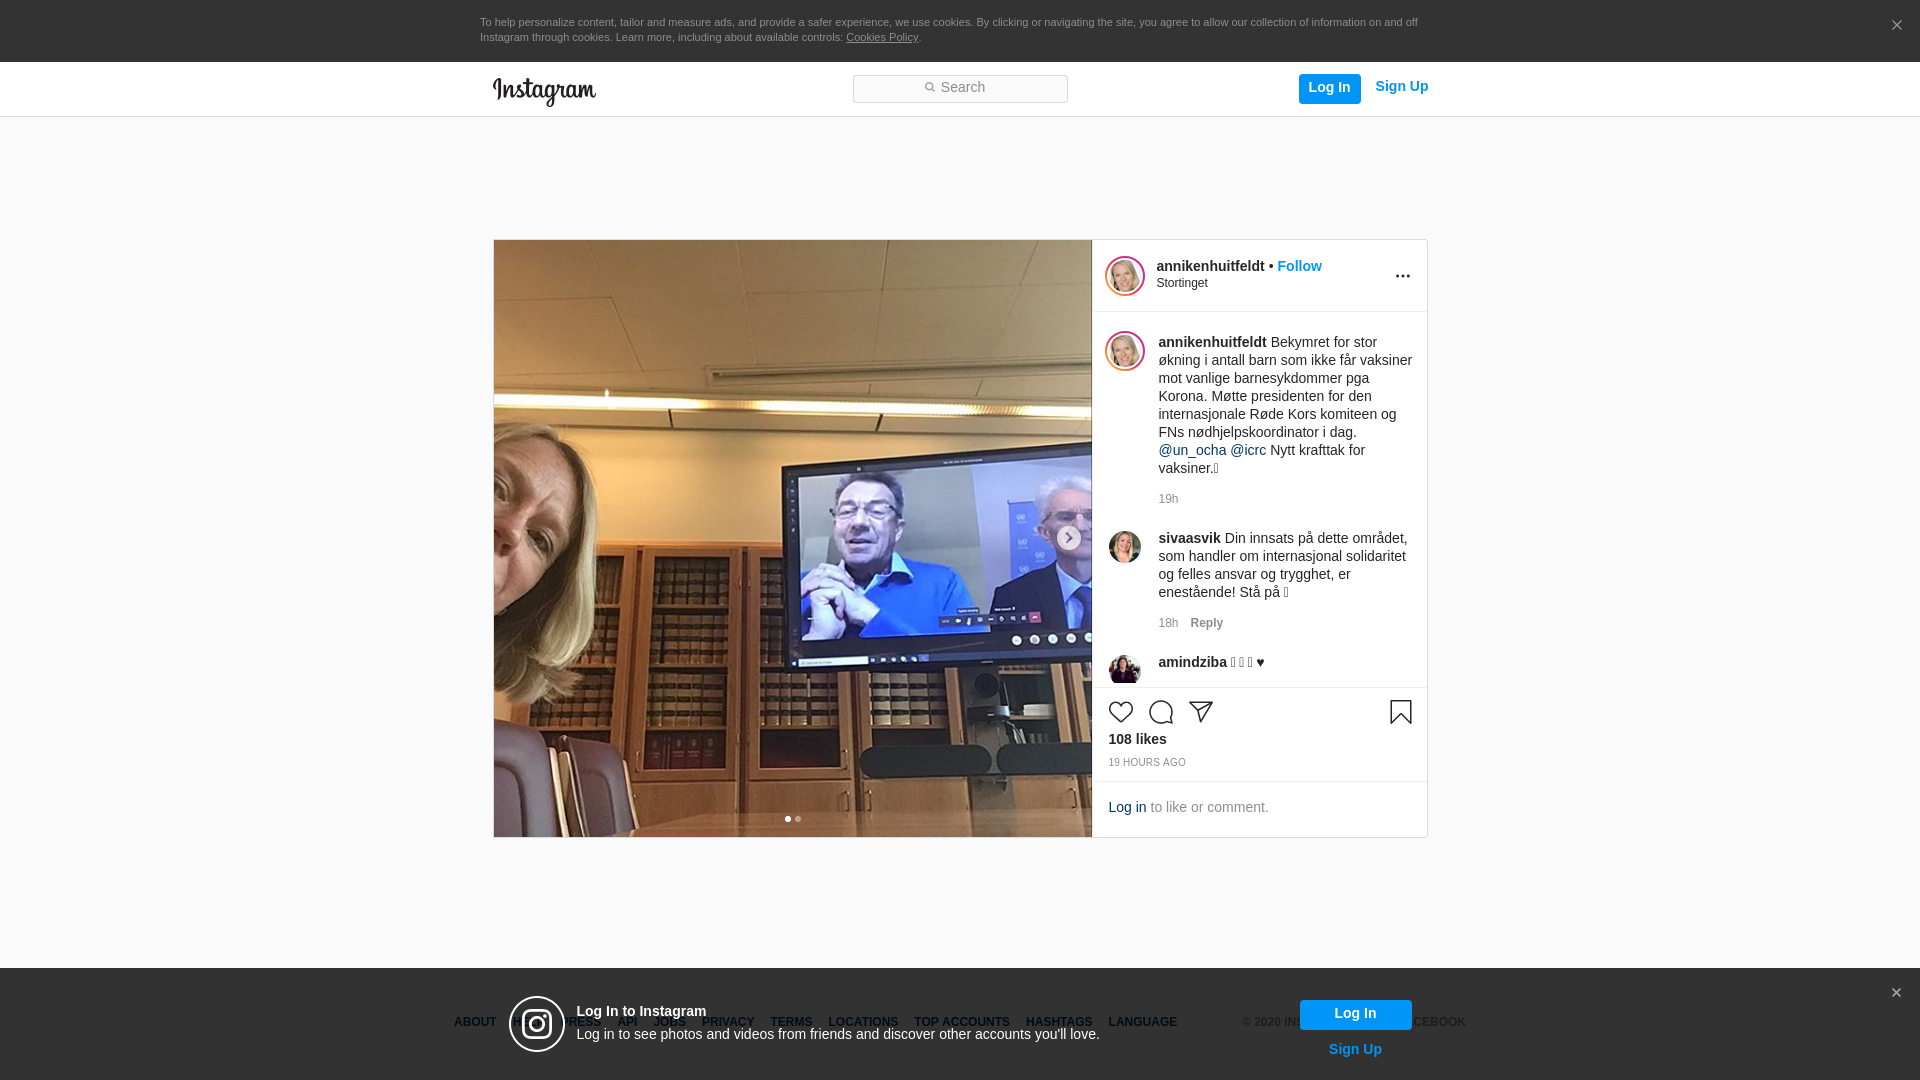The image size is (1920, 1080).
Task: Open sivaasvik commenter profile
Action: coord(1189,538)
